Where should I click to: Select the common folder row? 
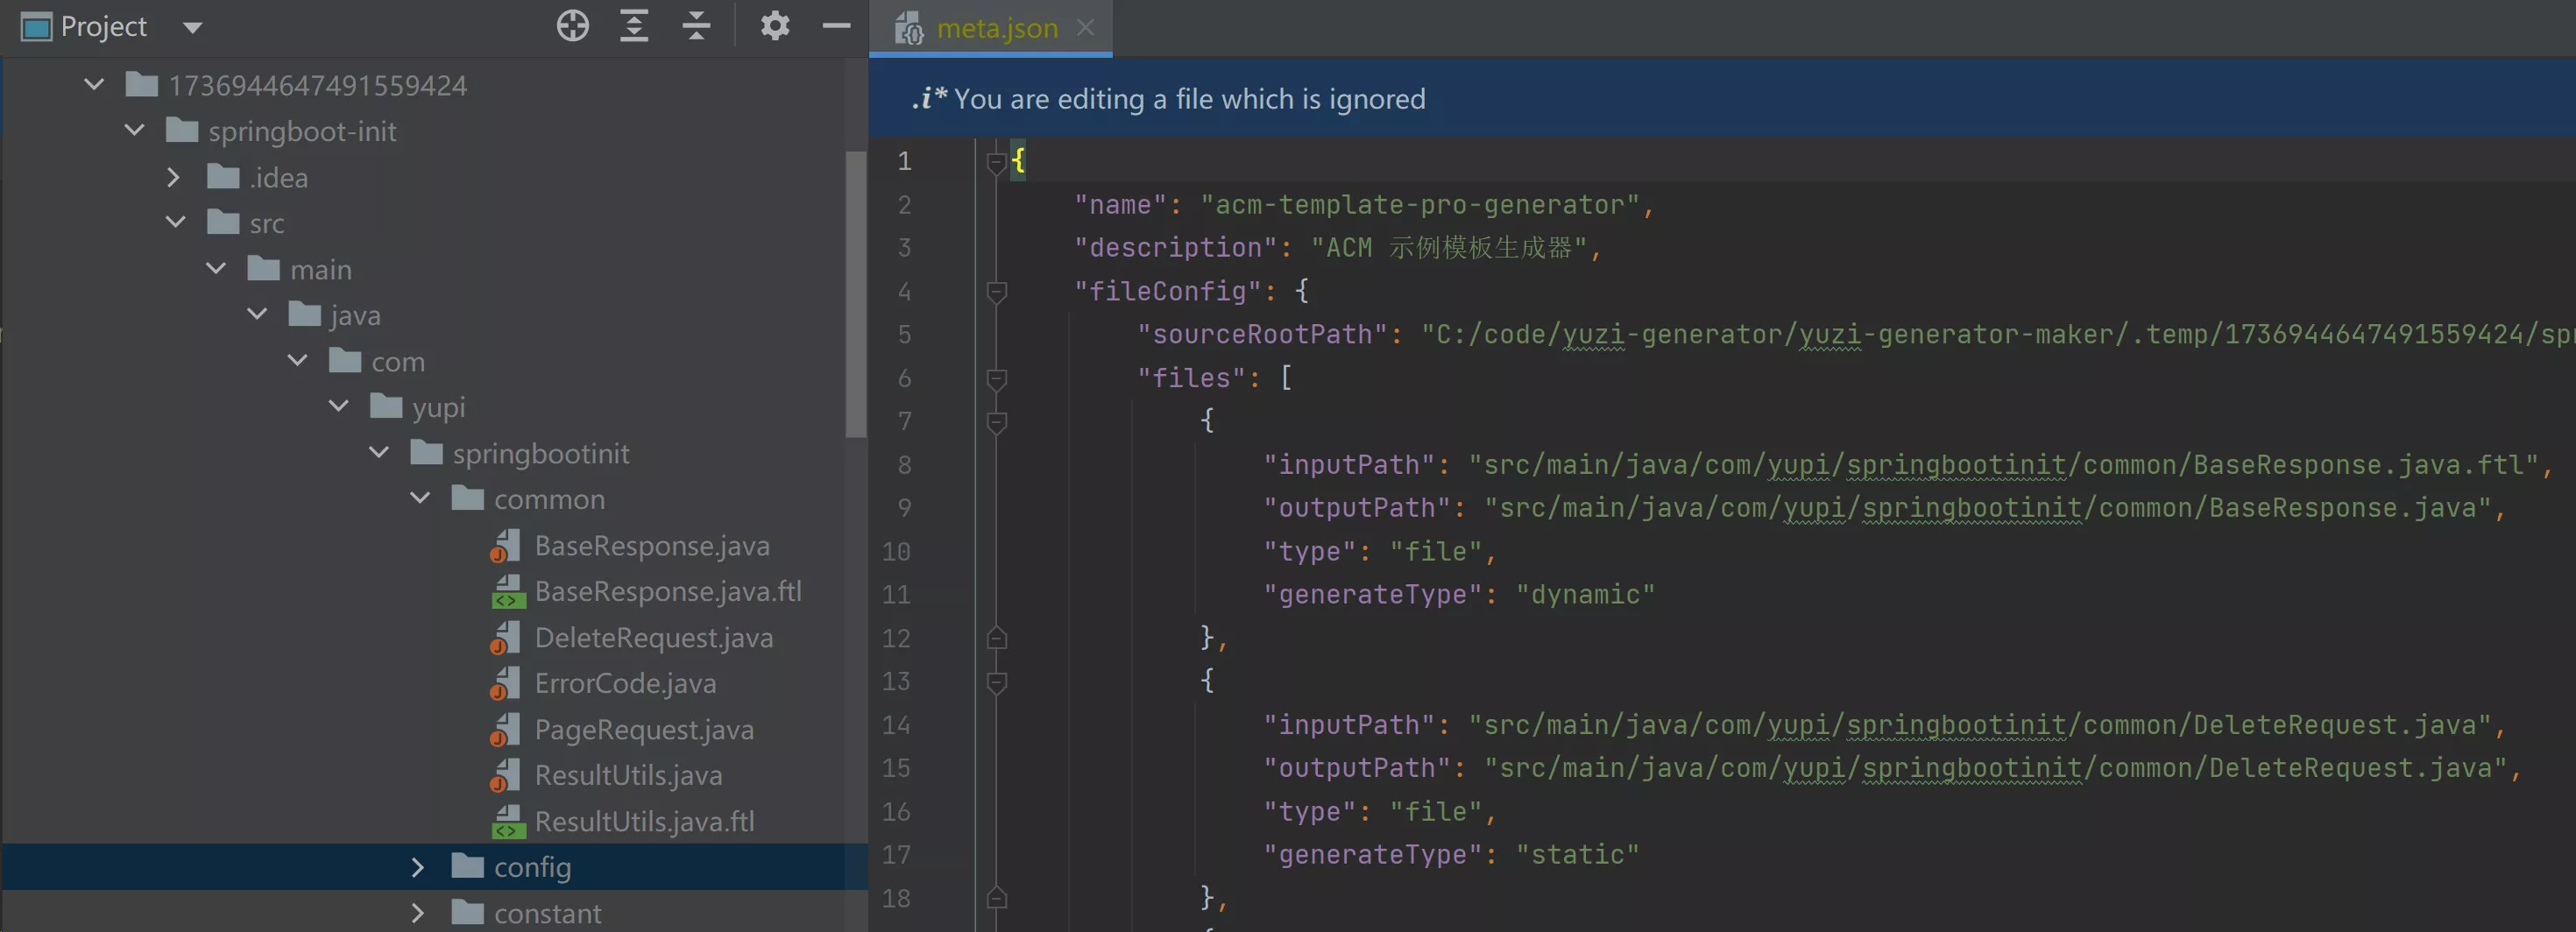(x=434, y=499)
